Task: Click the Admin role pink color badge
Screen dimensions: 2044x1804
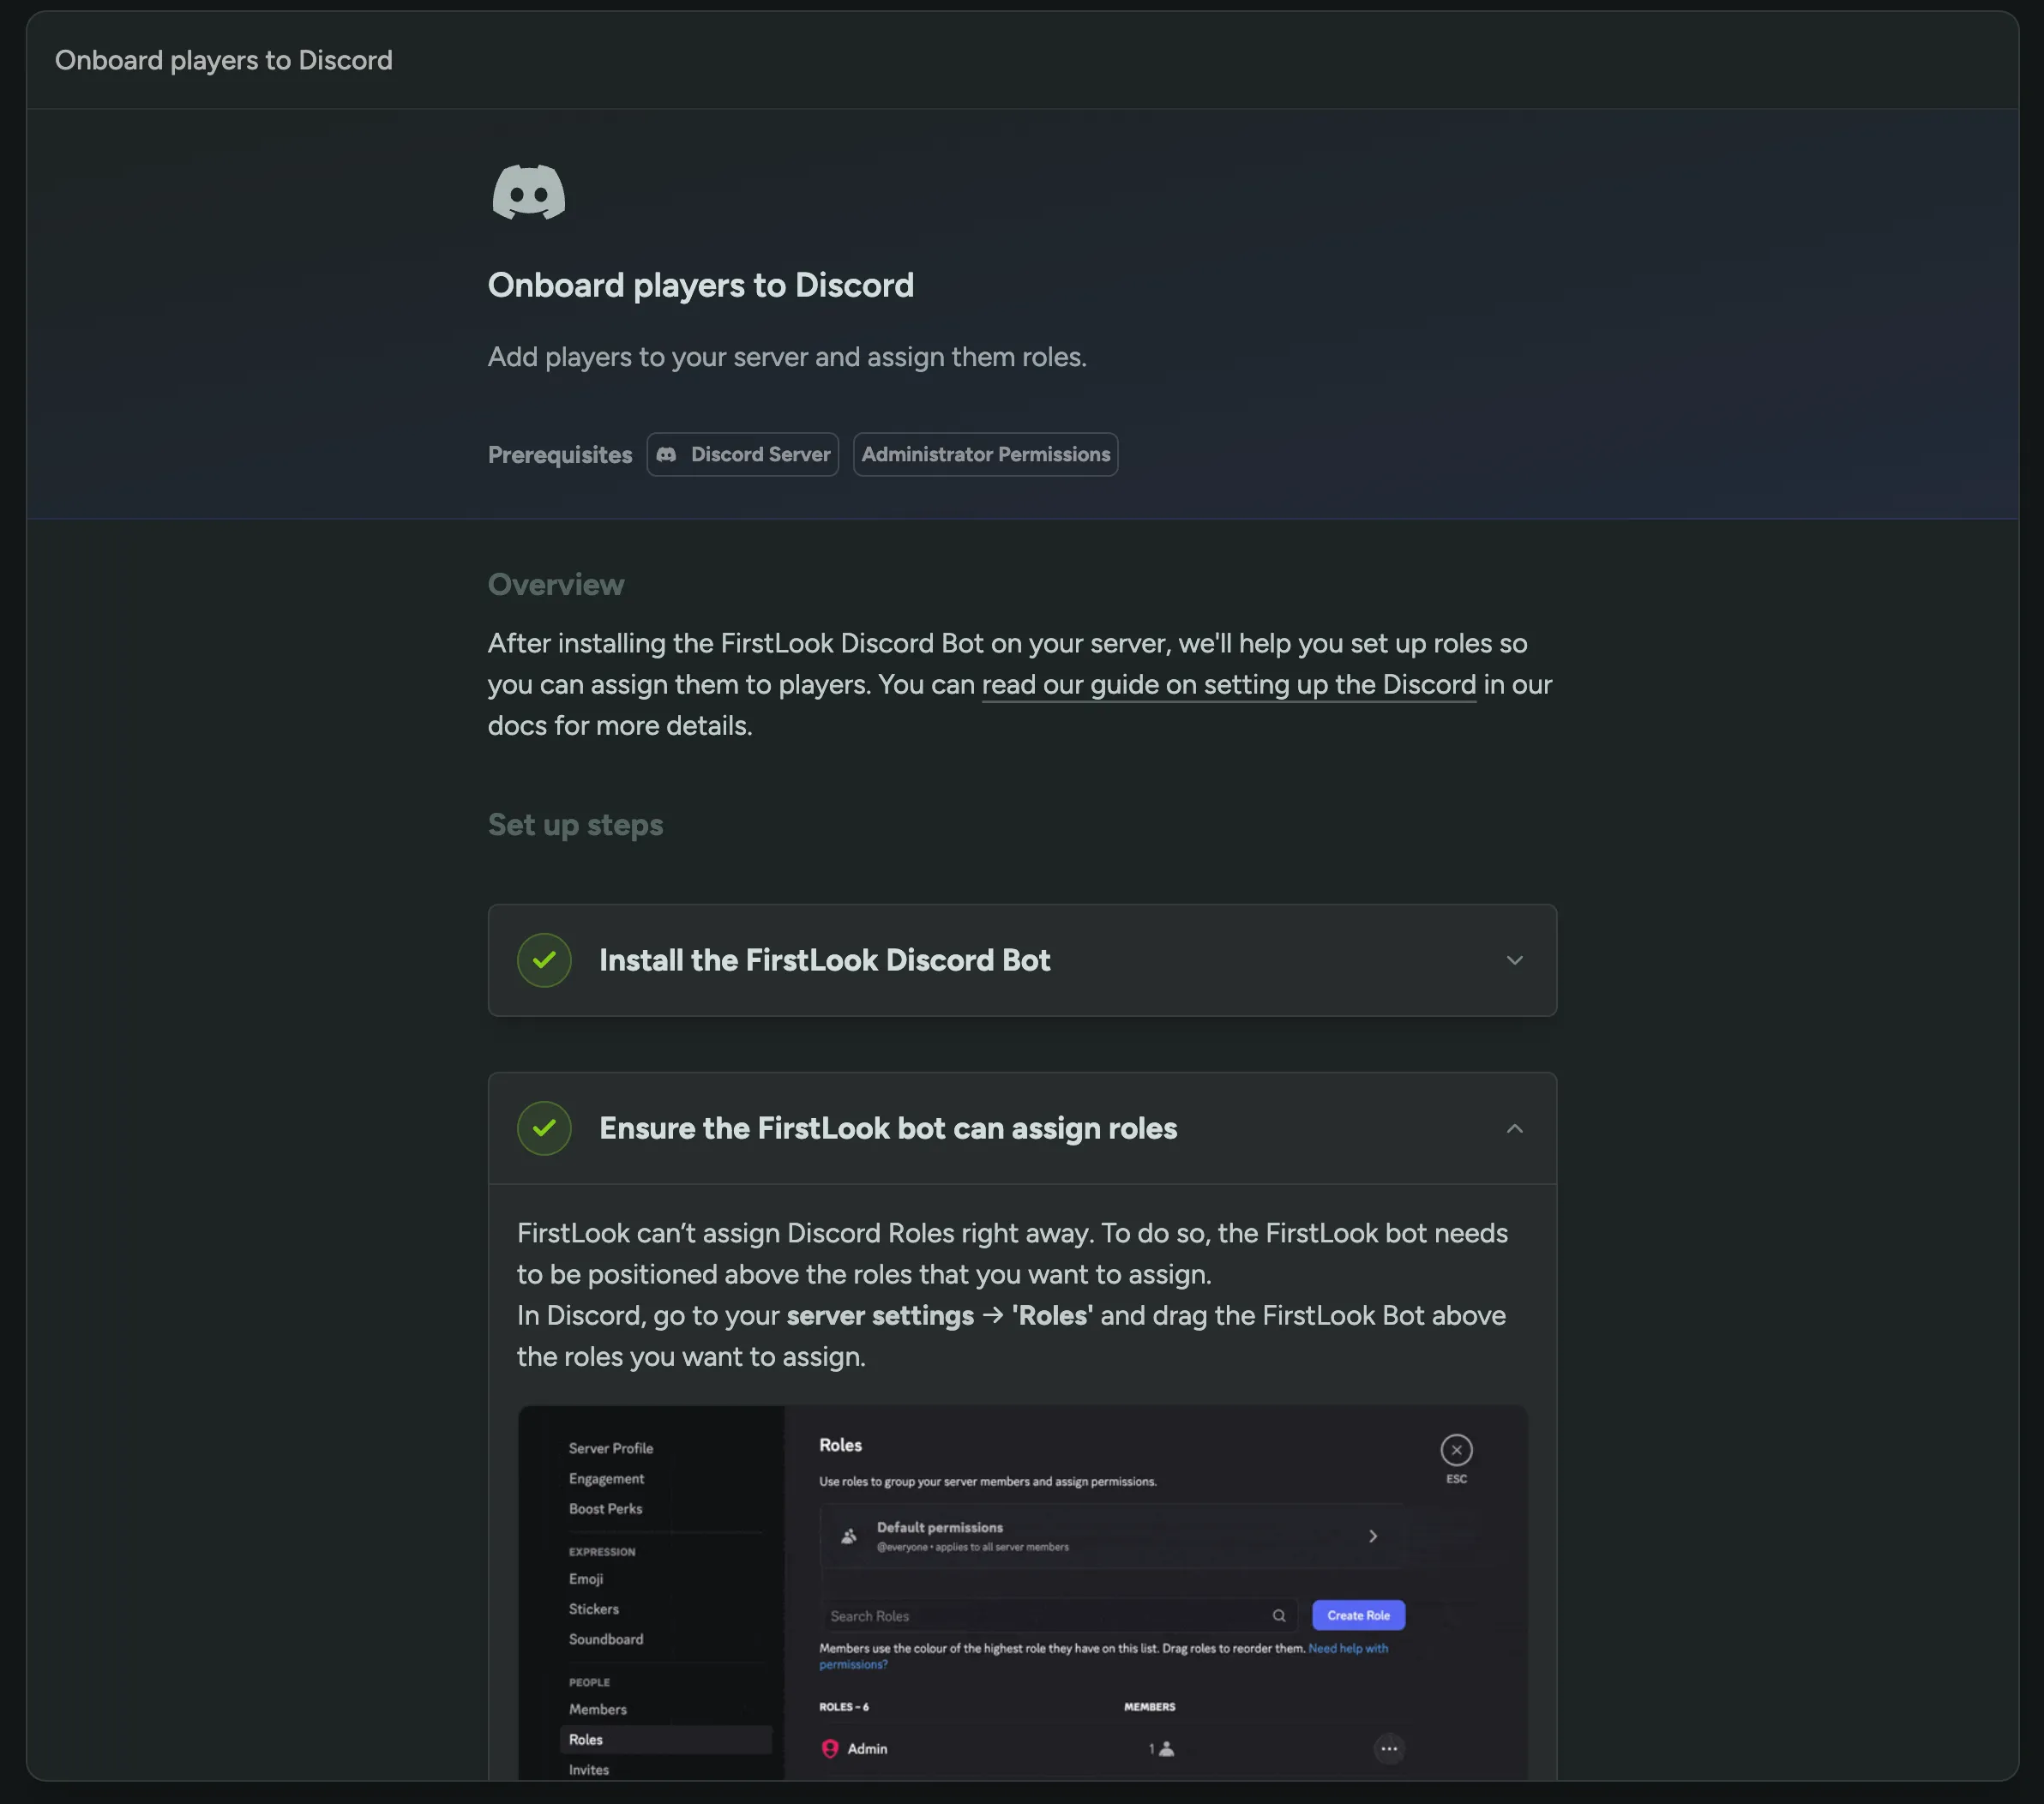Action: point(829,1749)
